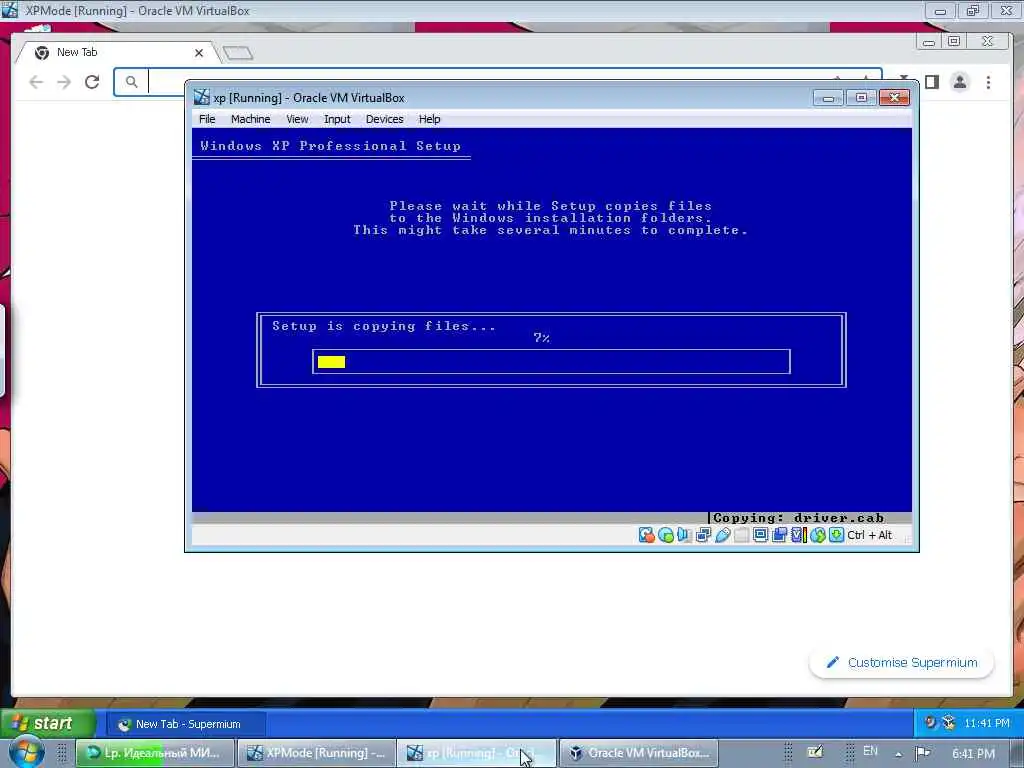The image size is (1024, 768).
Task: Open the Input menu
Action: (x=337, y=119)
